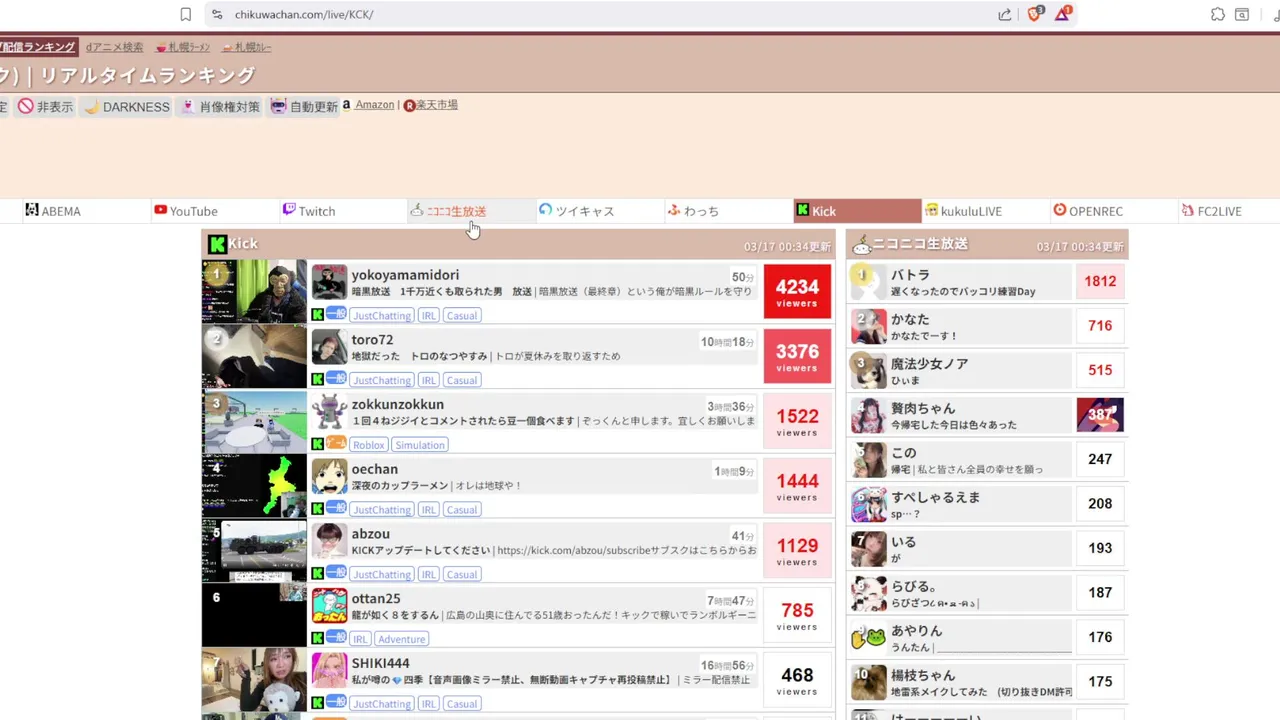
Task: Toggle DARKNESS mode
Action: click(127, 106)
